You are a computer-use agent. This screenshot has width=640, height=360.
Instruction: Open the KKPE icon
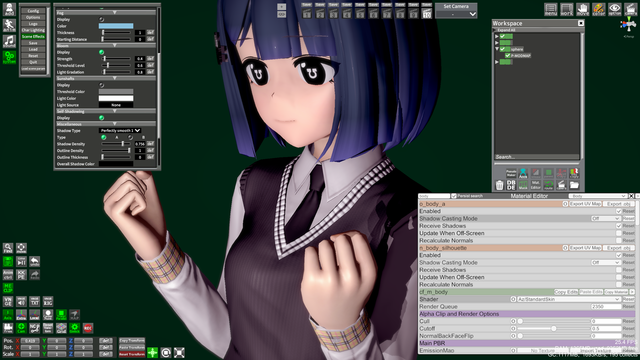click(21, 275)
